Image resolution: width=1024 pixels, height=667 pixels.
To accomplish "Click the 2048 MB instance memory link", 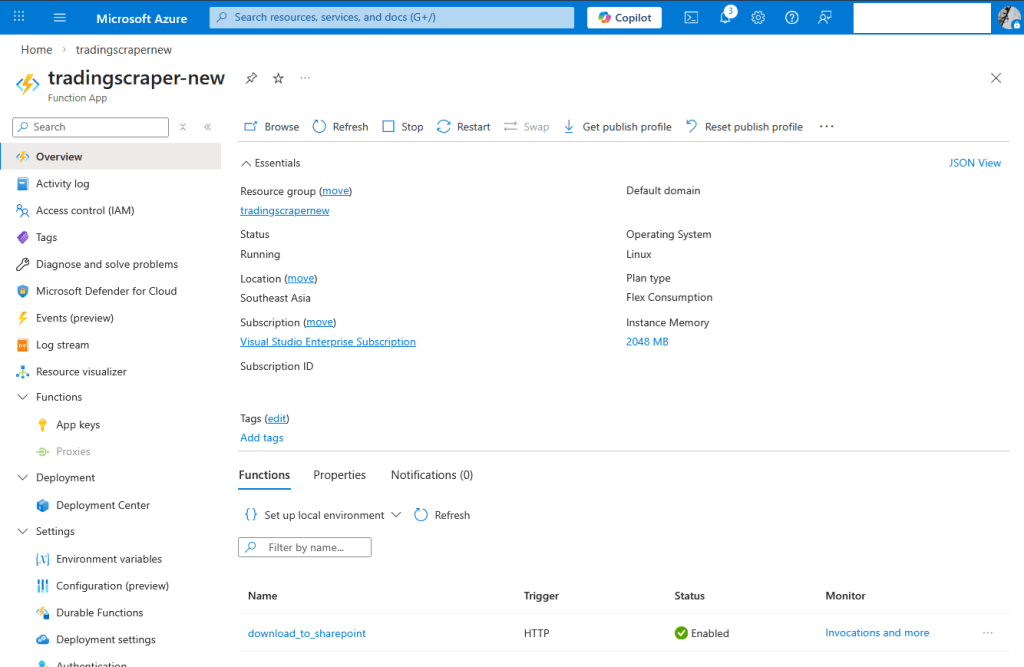I will tap(647, 342).
